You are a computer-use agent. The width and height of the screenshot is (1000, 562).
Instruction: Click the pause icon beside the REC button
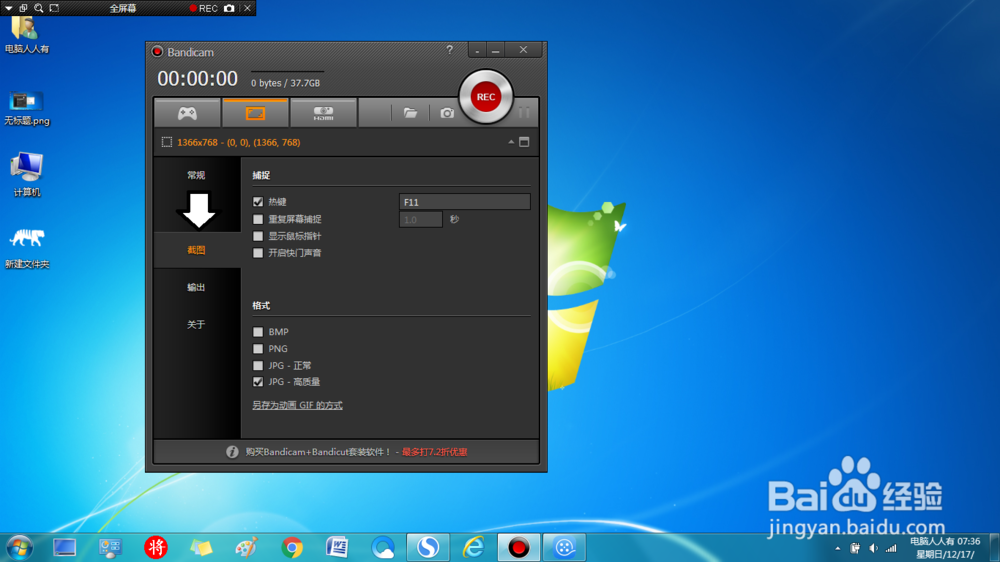pyautogui.click(x=524, y=113)
